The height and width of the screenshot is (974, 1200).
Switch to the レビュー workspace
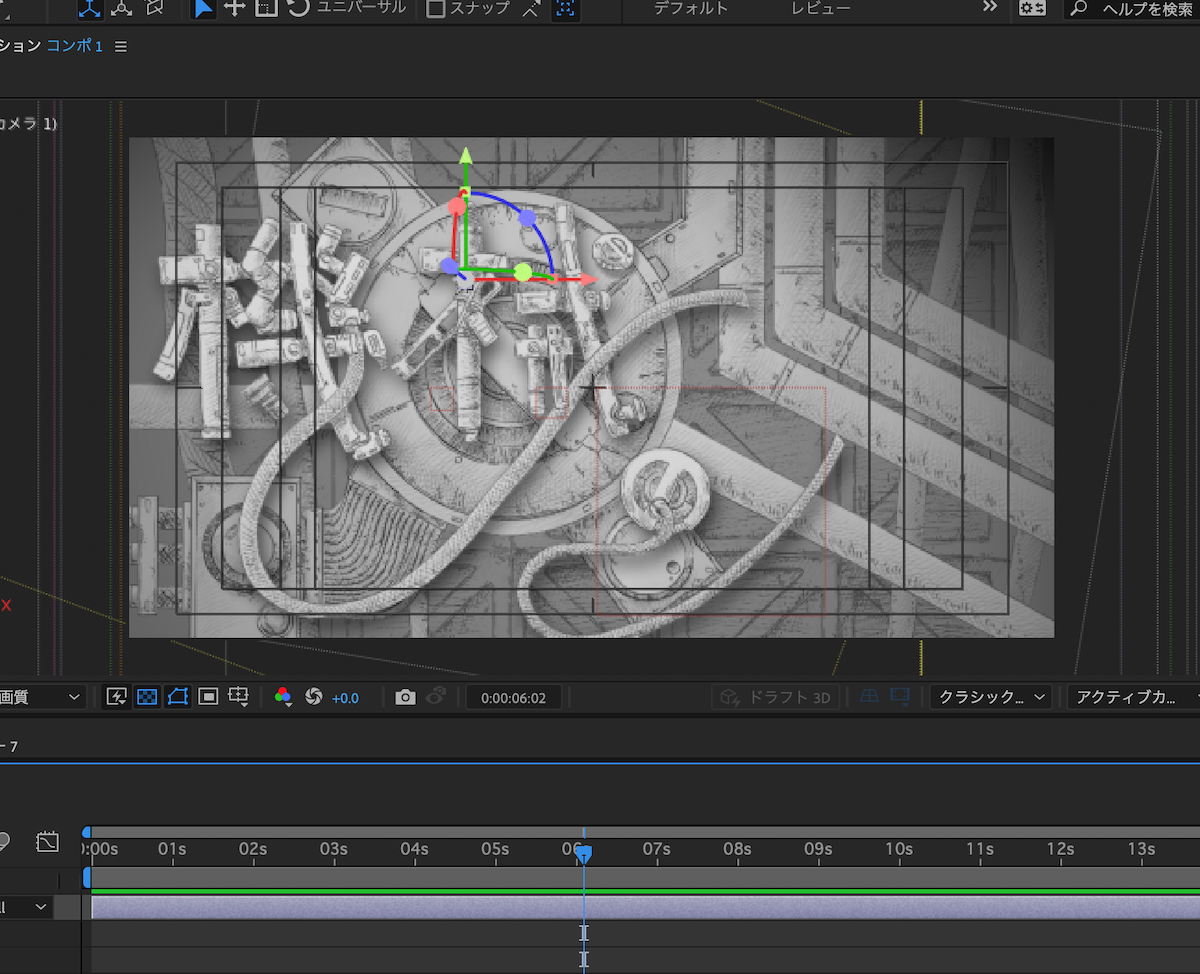point(821,9)
